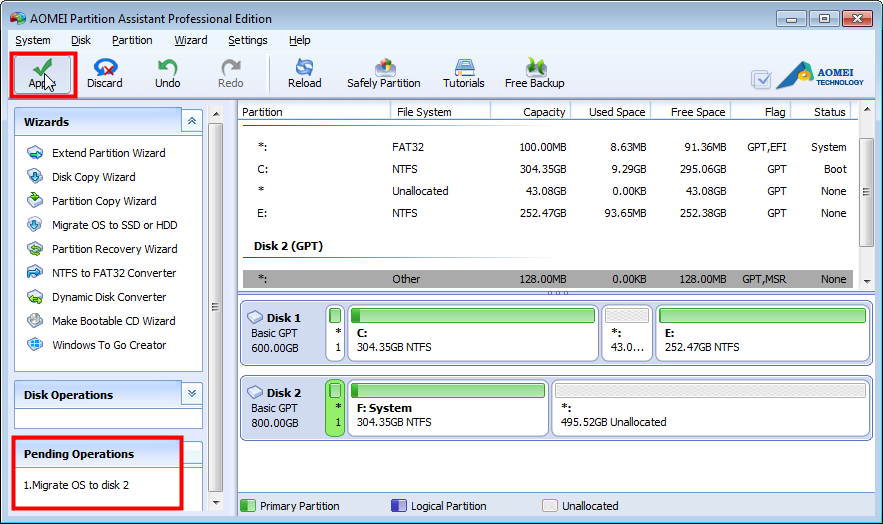Sort by the Partition column header
The image size is (883, 524).
click(x=315, y=111)
